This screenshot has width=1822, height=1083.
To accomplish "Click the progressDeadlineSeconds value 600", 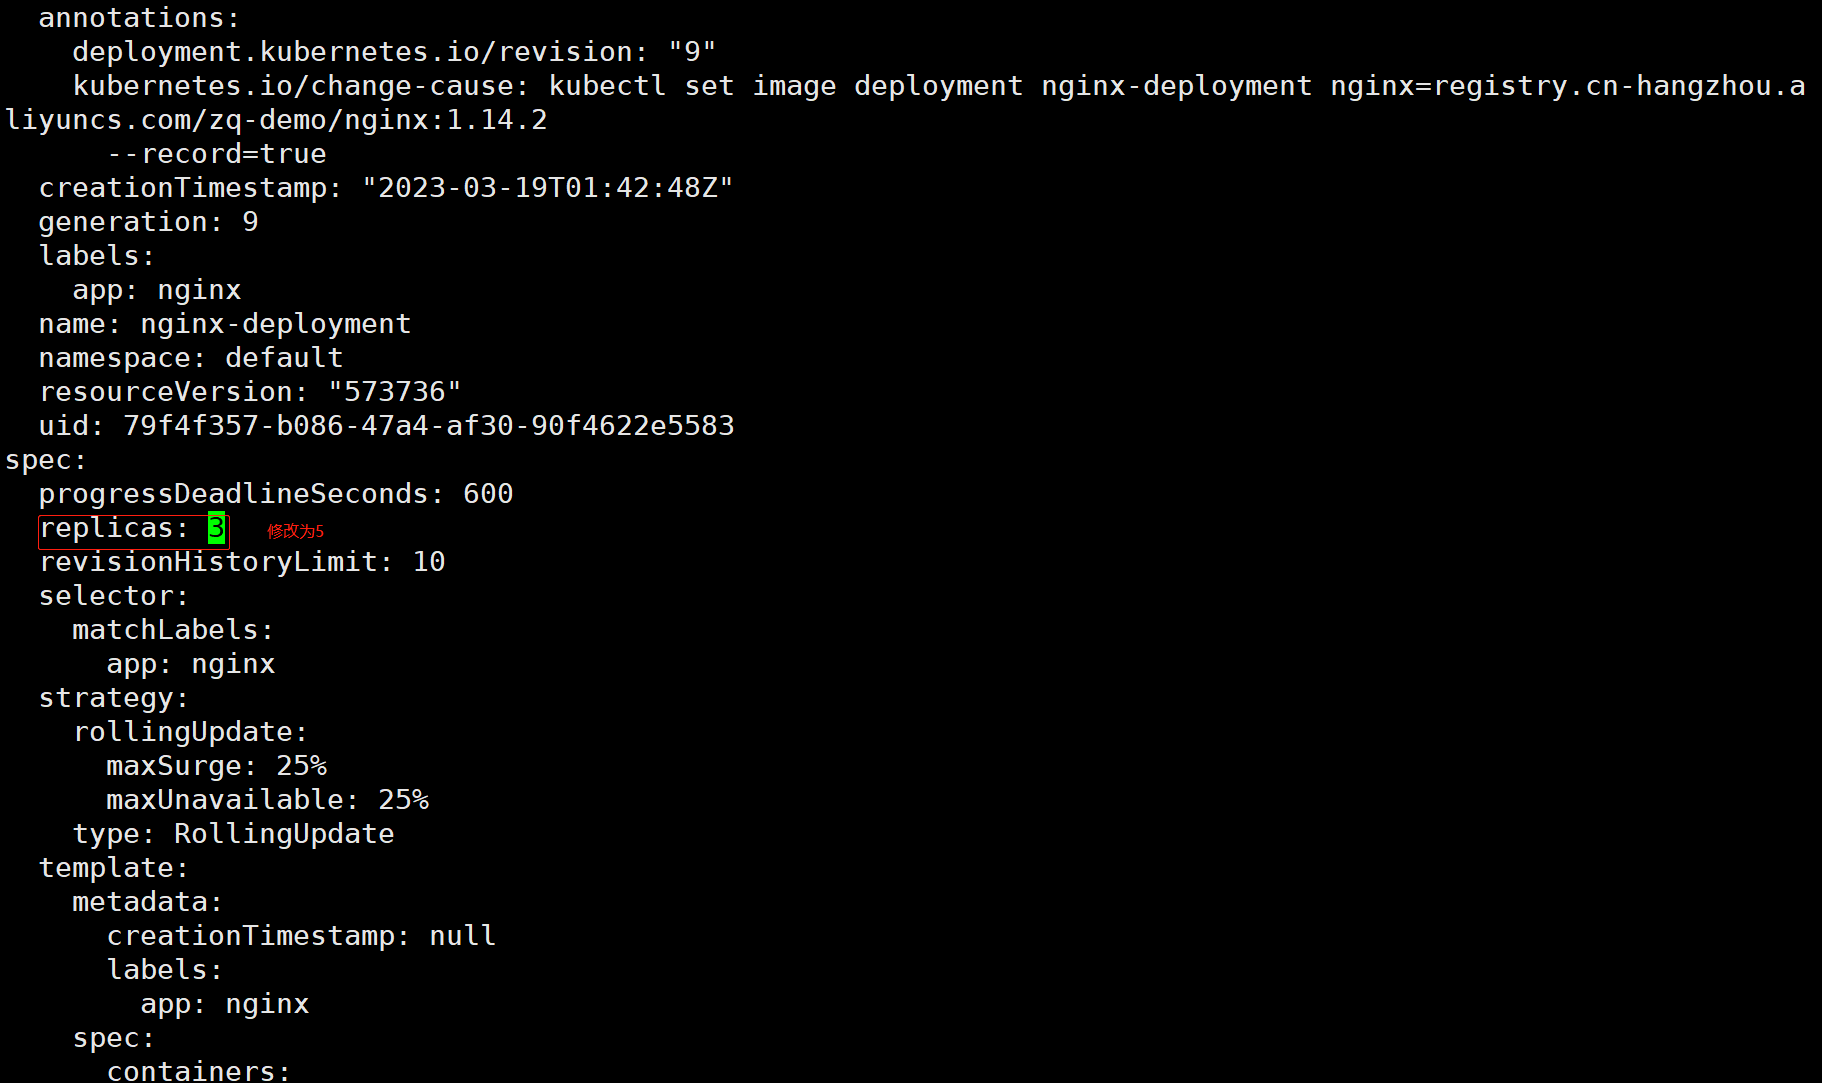I will (x=488, y=494).
